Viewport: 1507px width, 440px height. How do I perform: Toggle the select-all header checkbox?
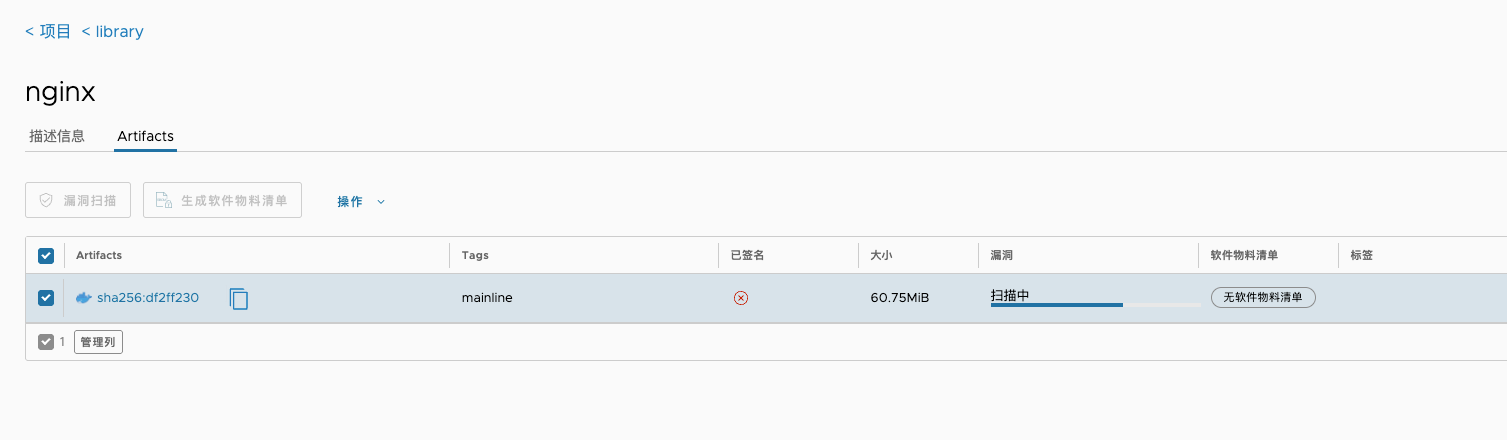(46, 256)
